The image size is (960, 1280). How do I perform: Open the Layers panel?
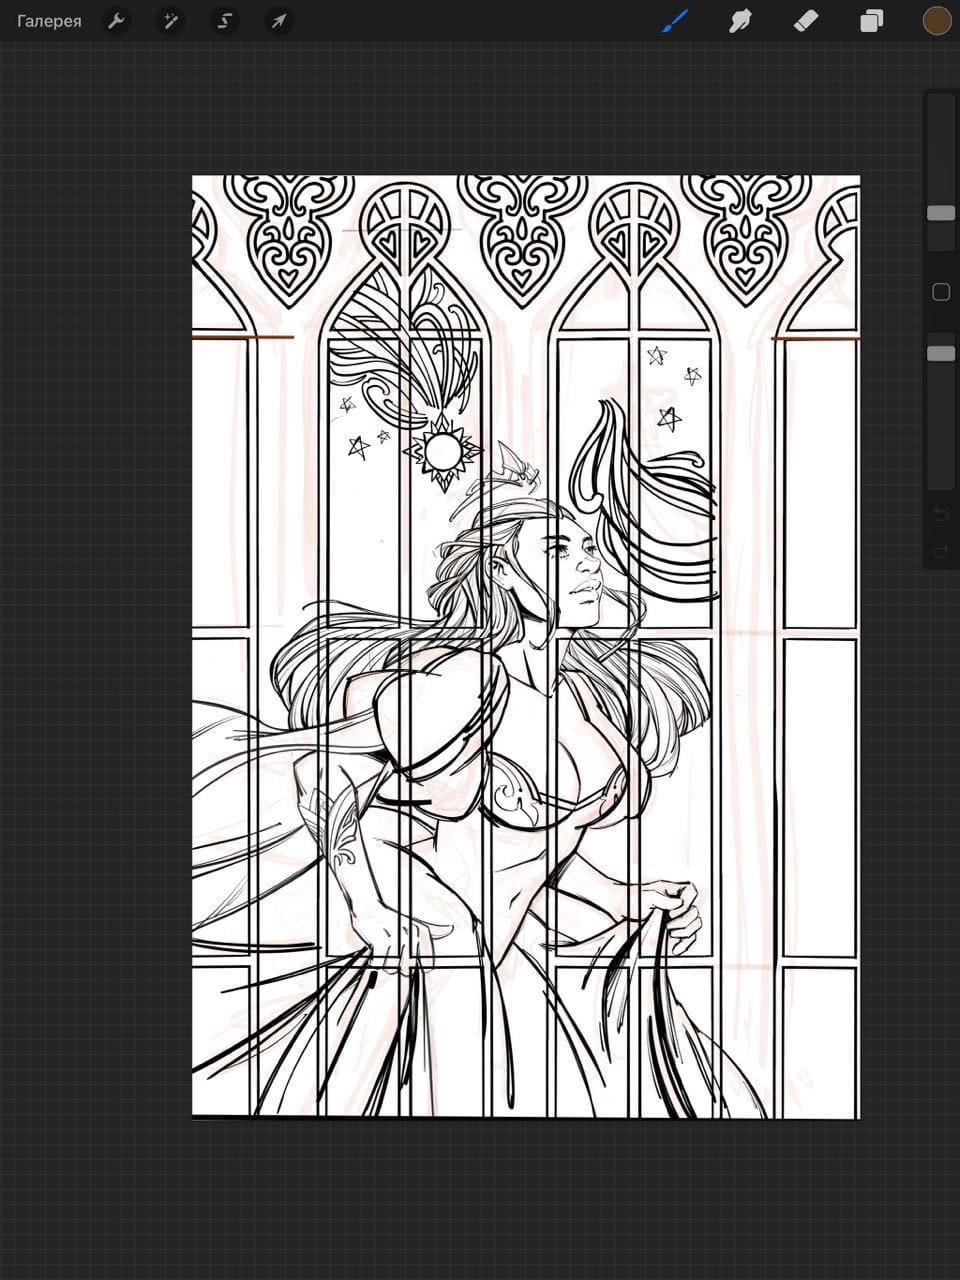[872, 21]
